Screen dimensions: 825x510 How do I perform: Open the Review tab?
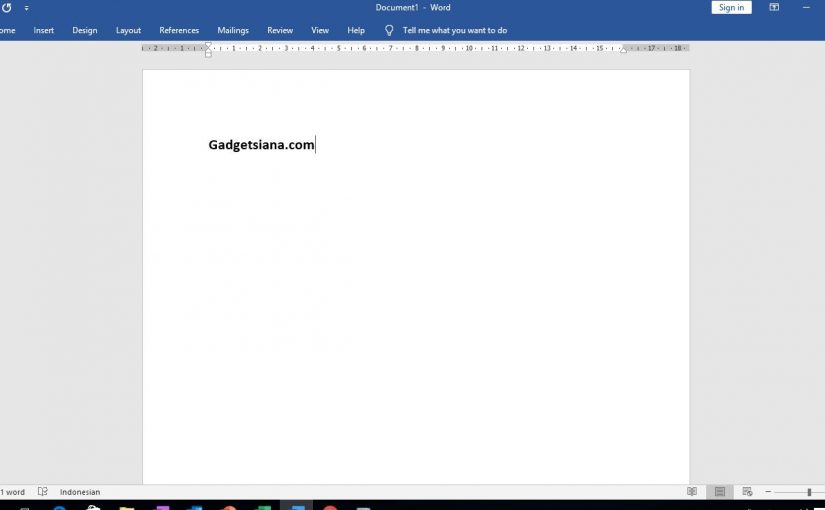click(280, 31)
